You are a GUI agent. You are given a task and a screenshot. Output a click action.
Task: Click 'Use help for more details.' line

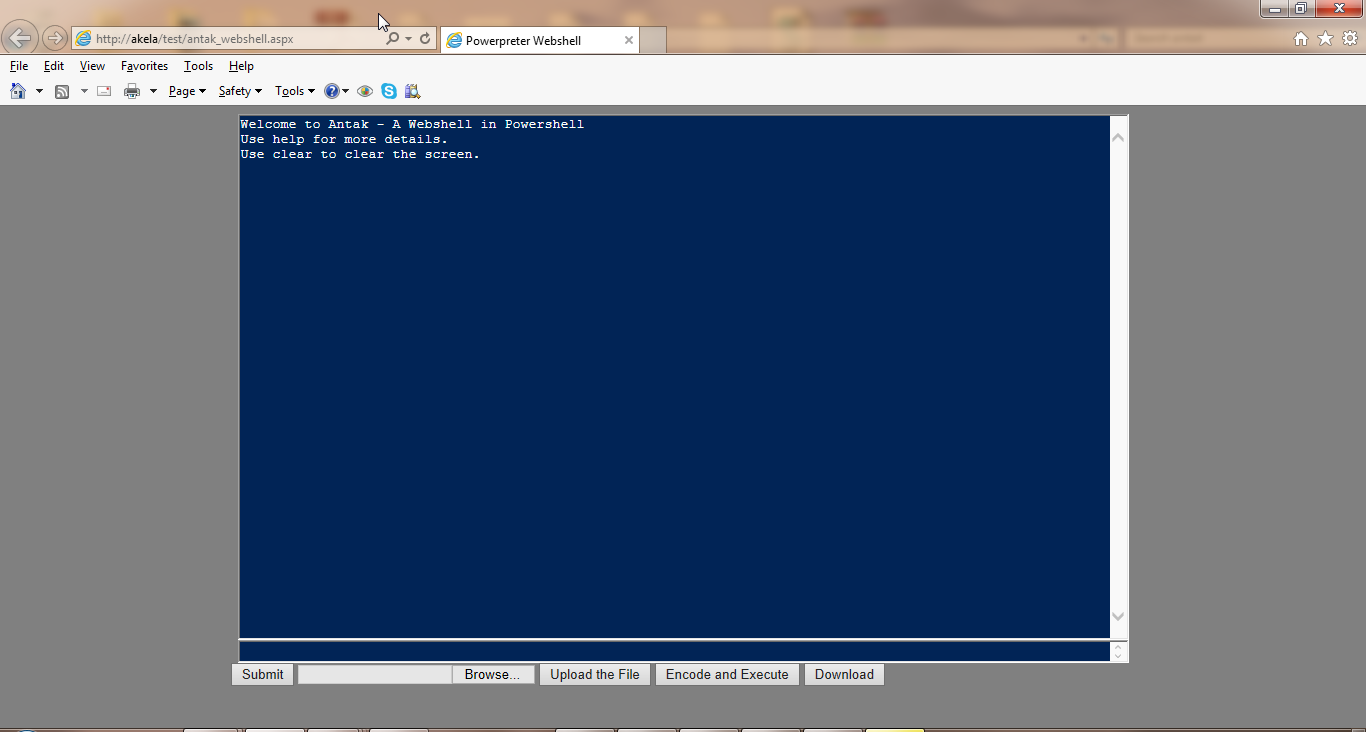344,139
